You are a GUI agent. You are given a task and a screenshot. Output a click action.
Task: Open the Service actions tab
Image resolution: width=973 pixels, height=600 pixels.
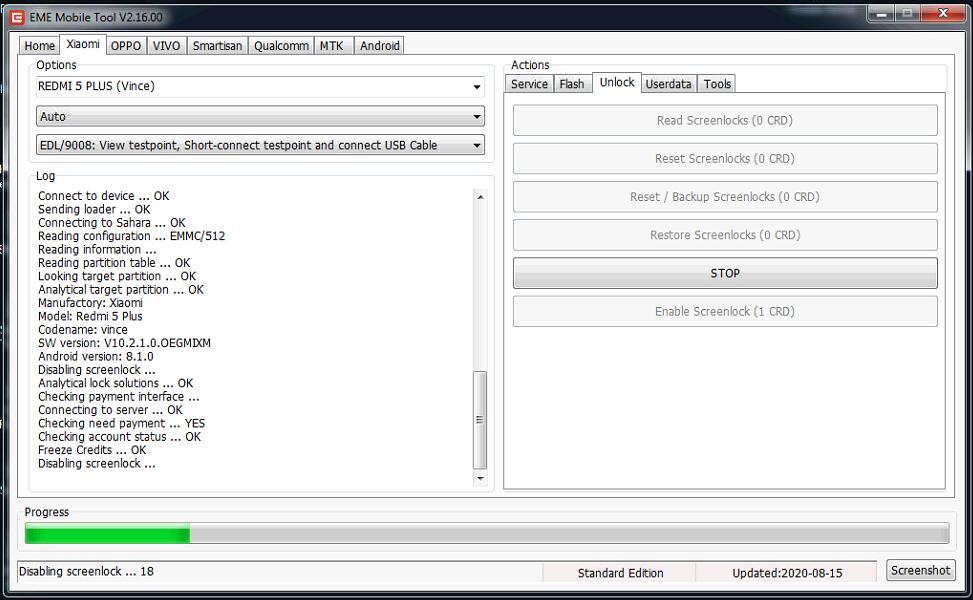[x=529, y=84]
